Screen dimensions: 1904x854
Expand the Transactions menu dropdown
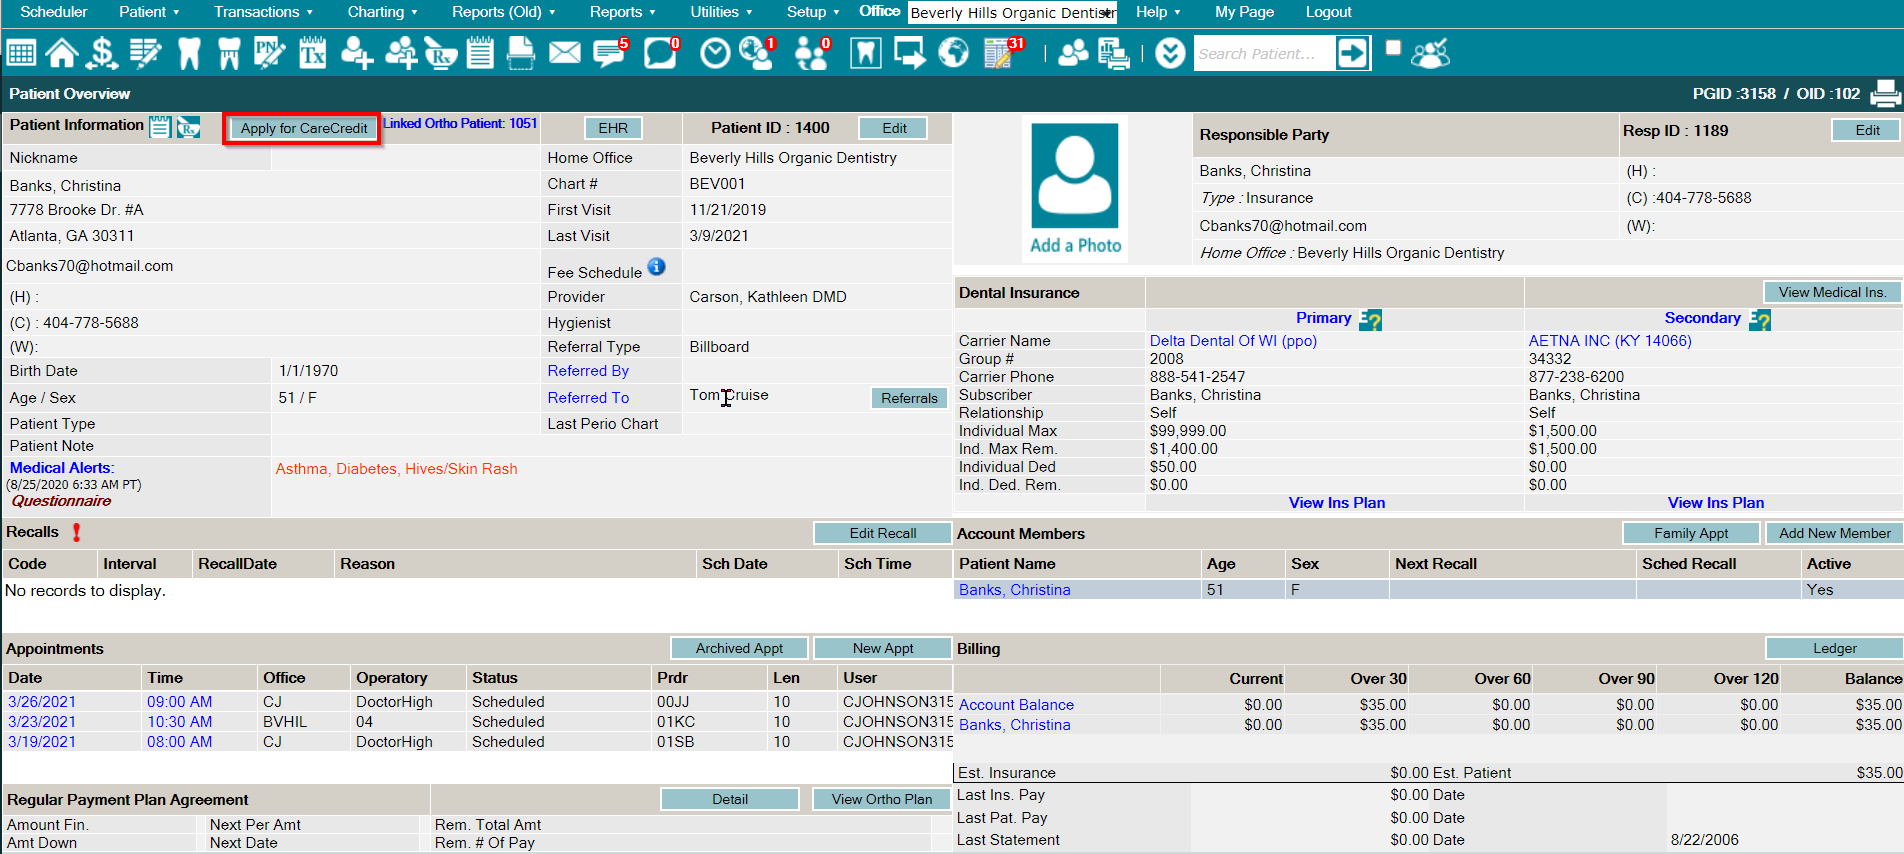click(263, 12)
